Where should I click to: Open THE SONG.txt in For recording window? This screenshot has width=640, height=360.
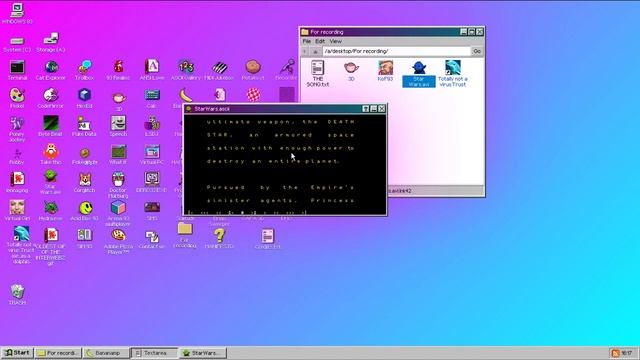[318, 73]
